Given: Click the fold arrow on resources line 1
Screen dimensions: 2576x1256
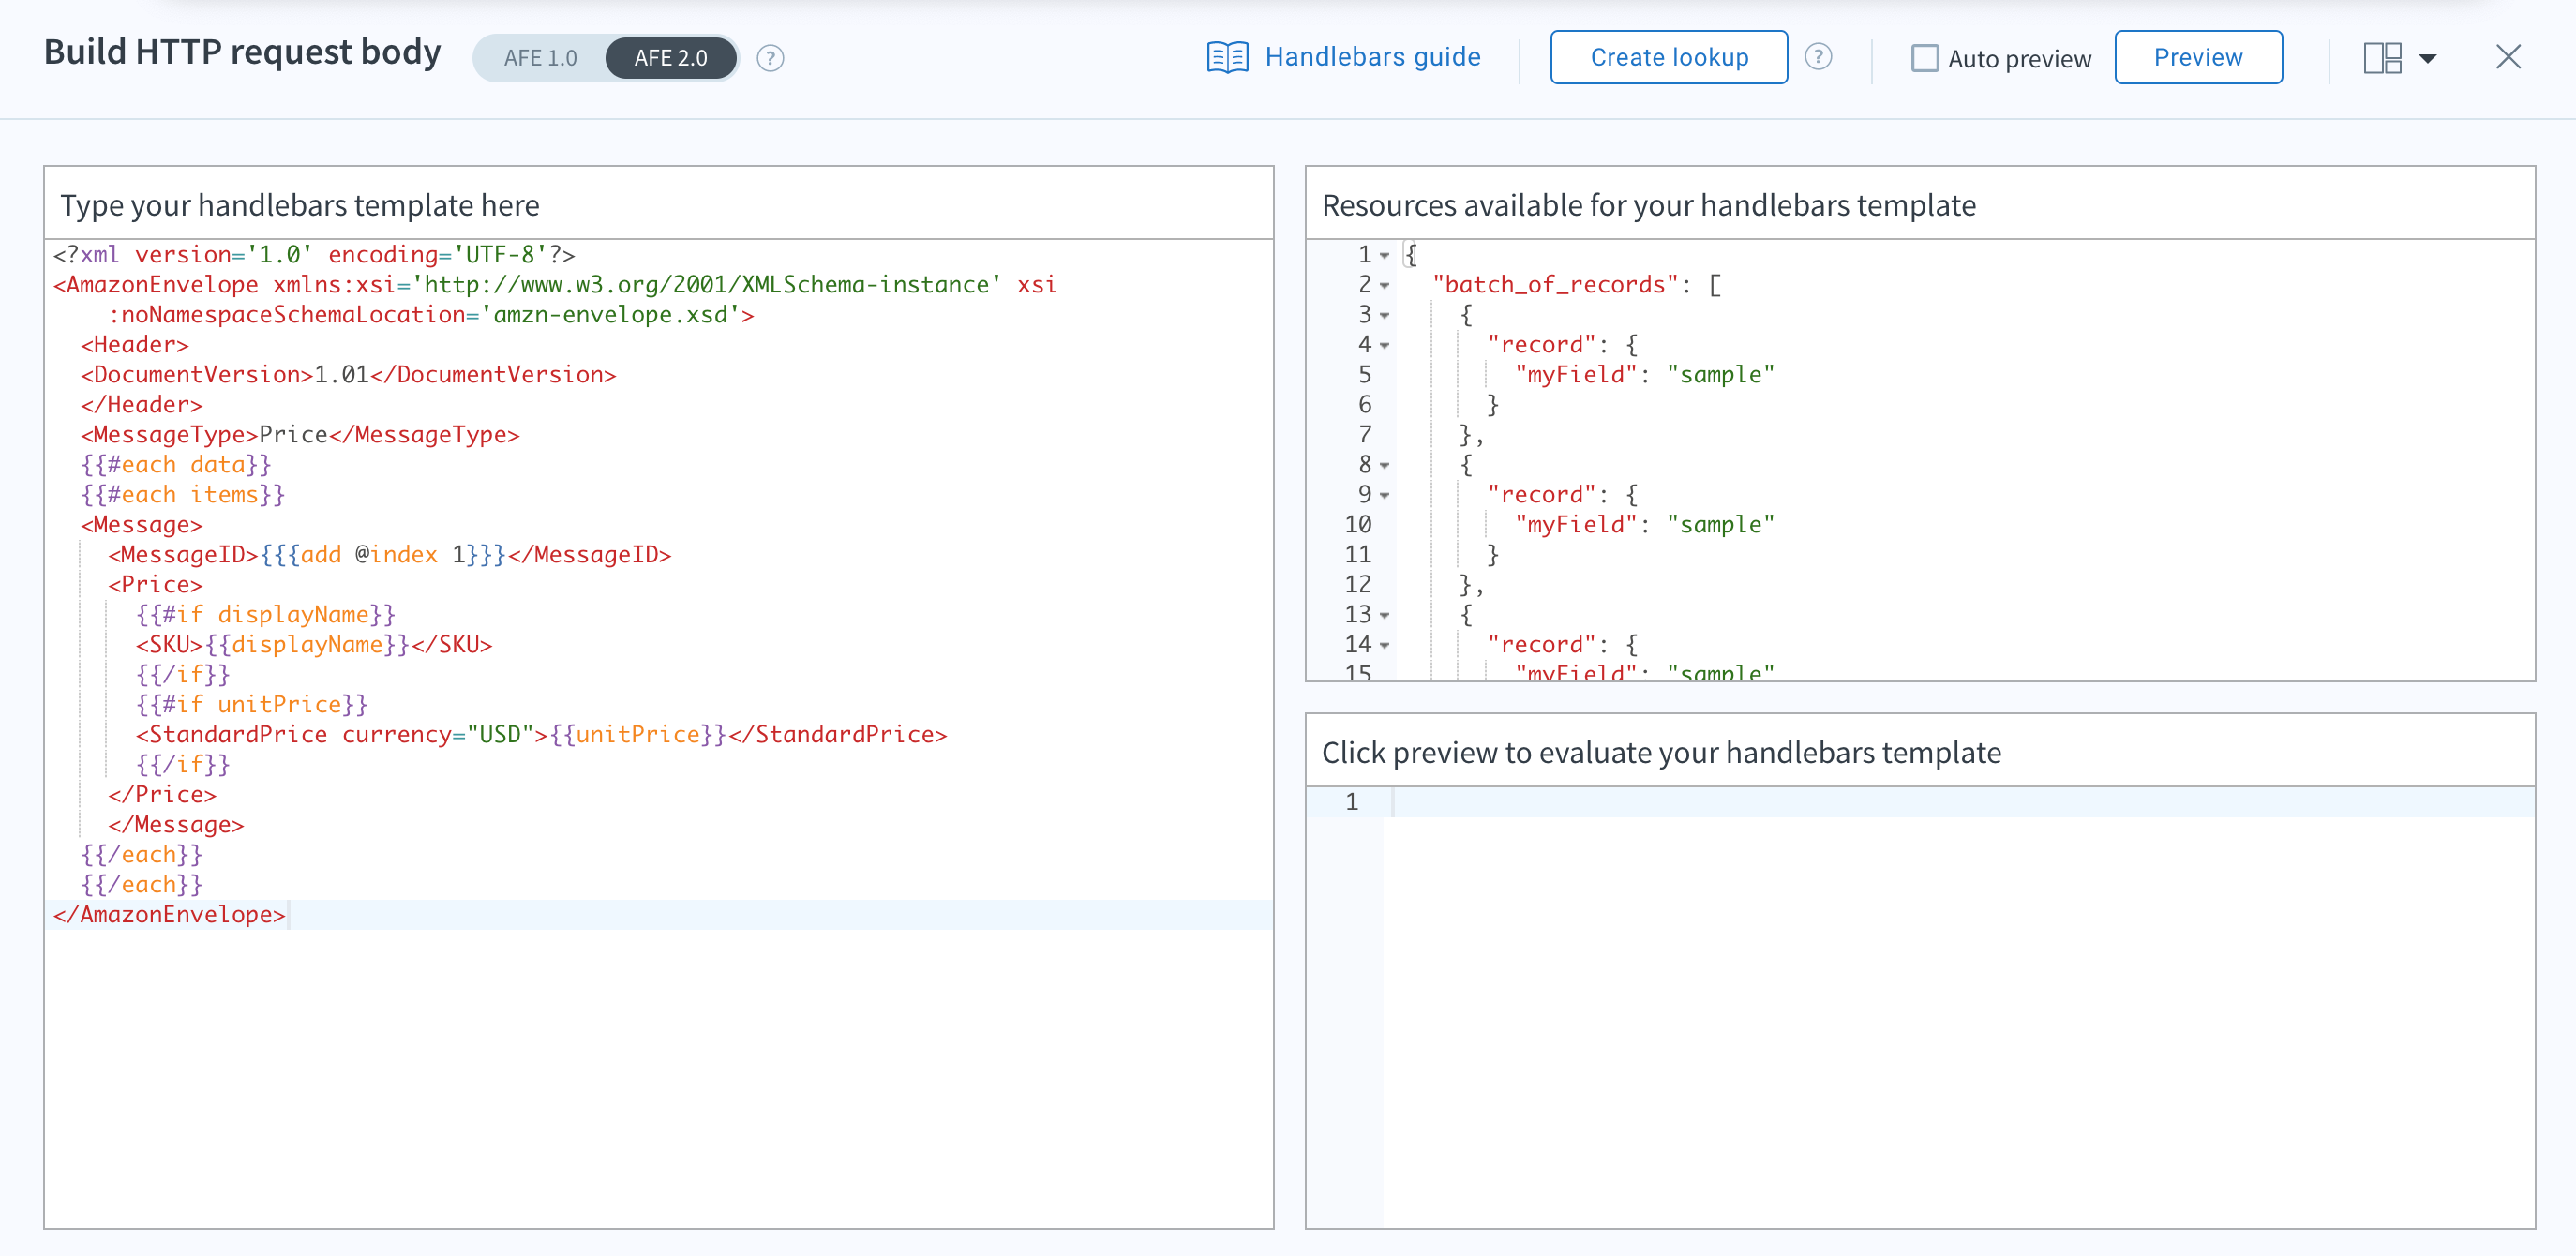Looking at the screenshot, I should [x=1384, y=255].
